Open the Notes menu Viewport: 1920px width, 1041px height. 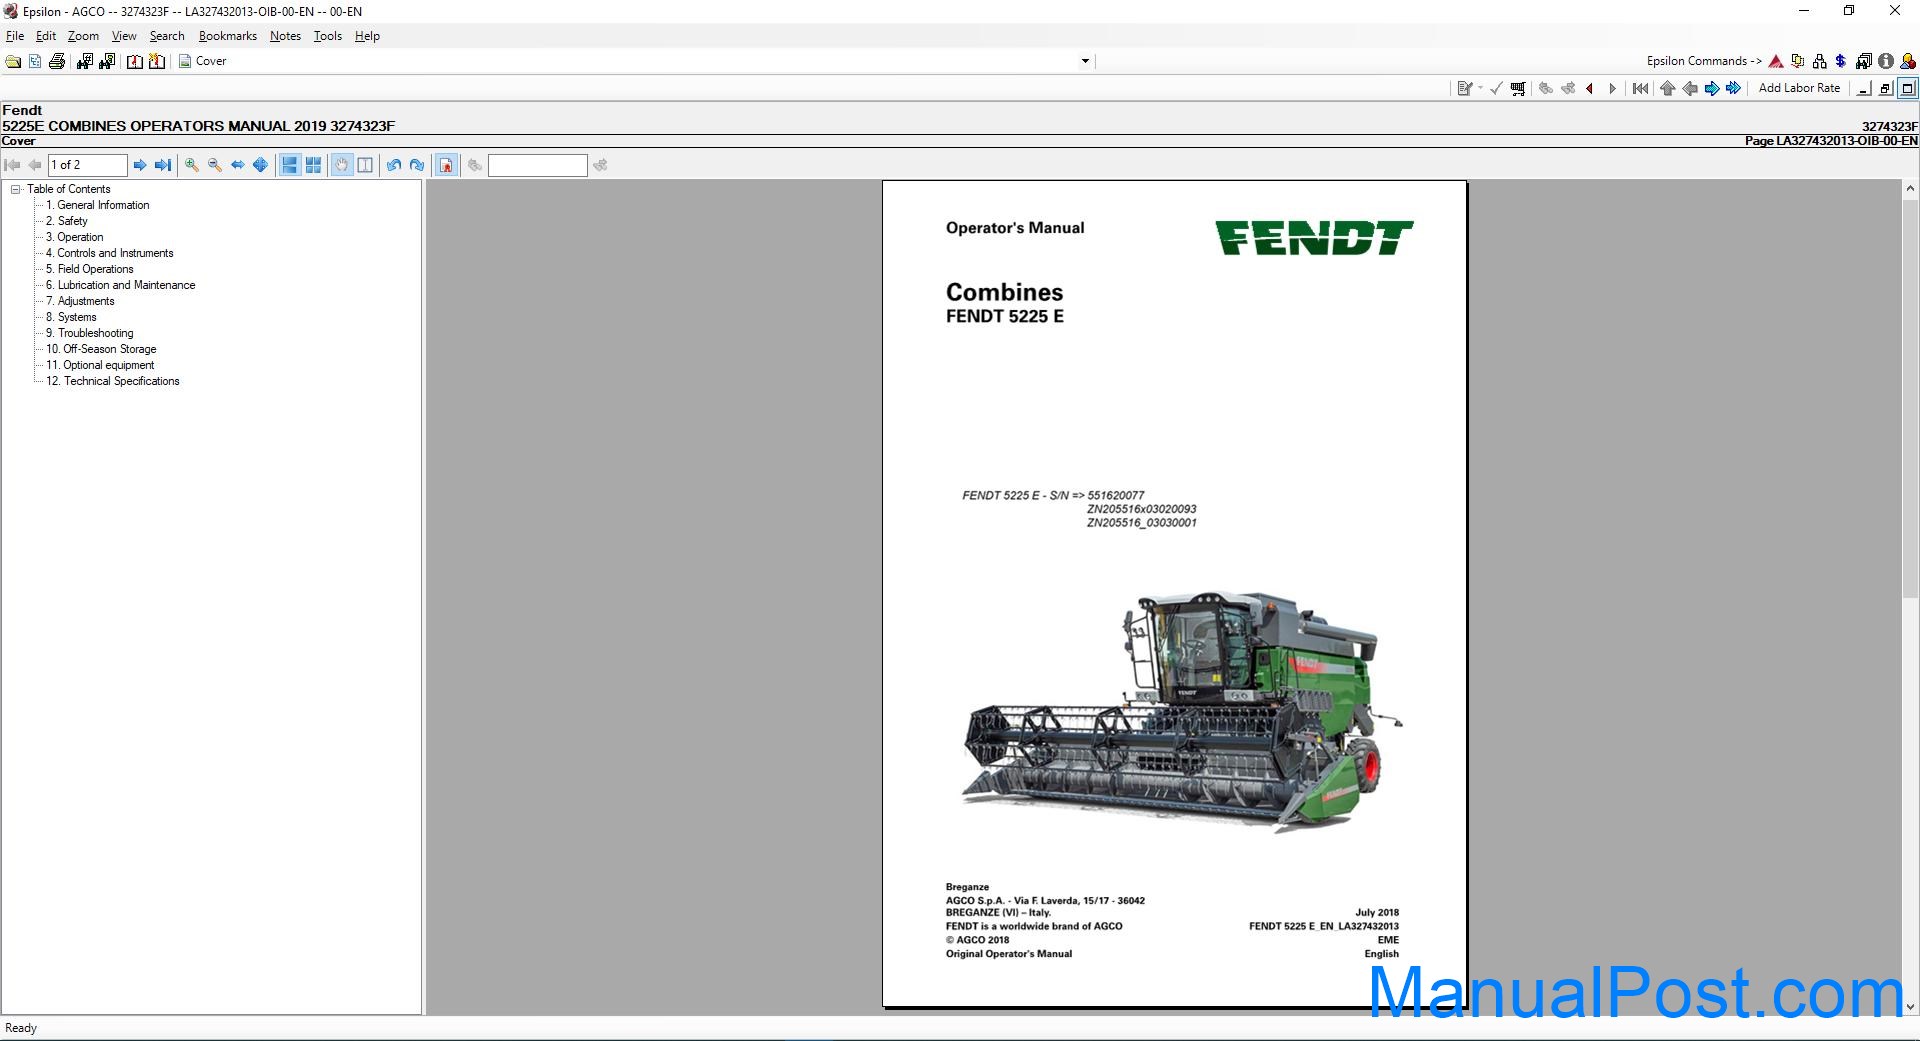pyautogui.click(x=285, y=36)
